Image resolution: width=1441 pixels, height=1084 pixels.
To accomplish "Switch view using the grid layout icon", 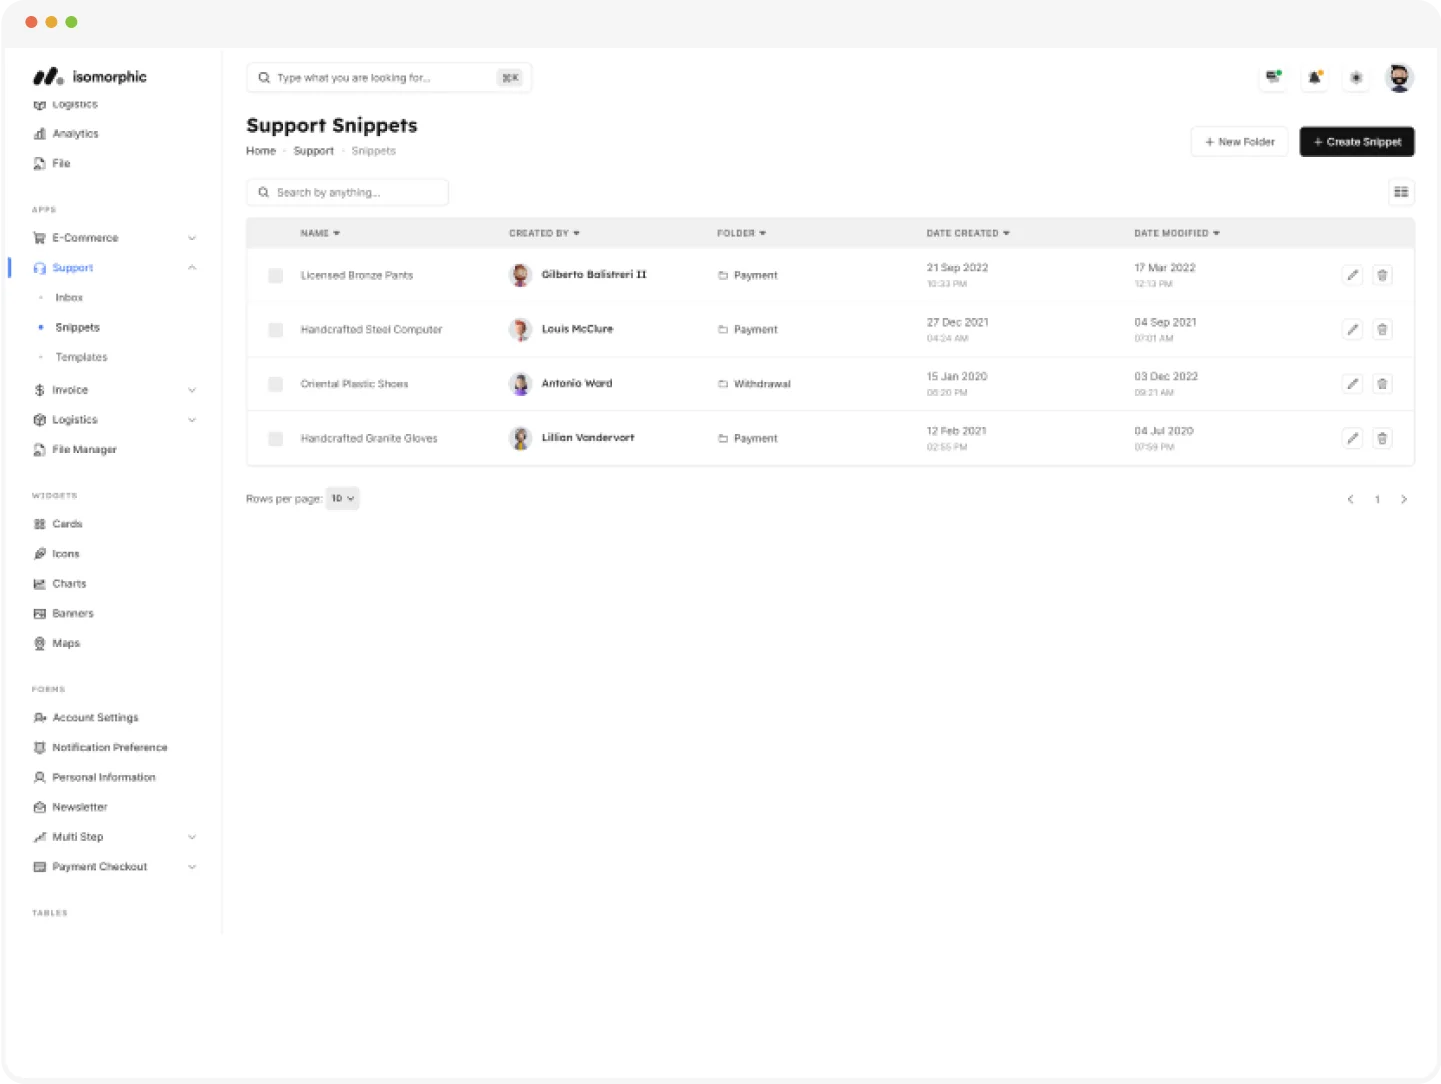I will pyautogui.click(x=1401, y=192).
